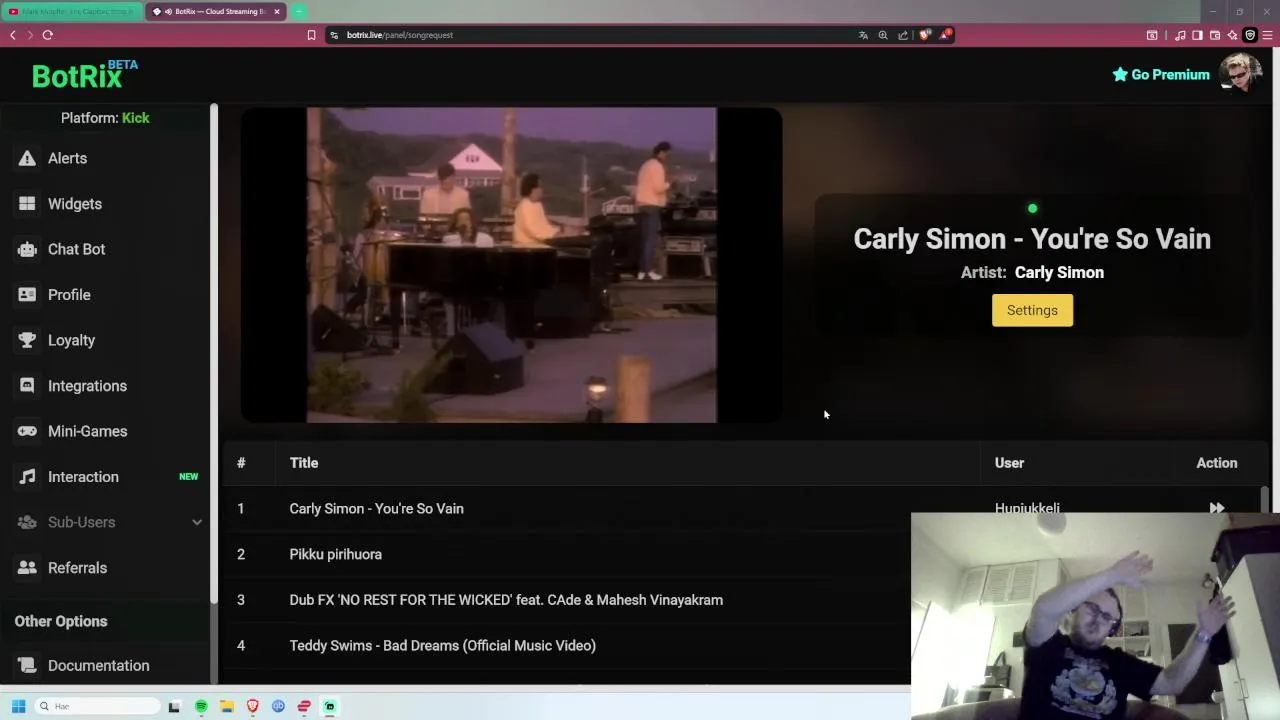Screen dimensions: 1280x720
Task: Bookmark this page
Action: [311, 35]
